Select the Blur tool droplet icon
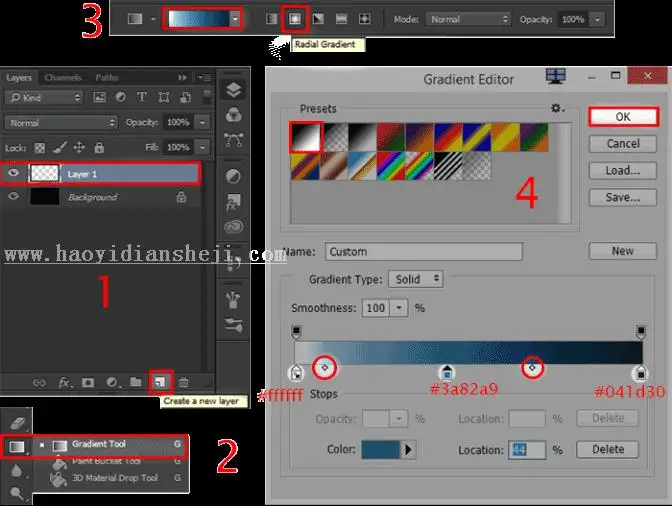Viewport: 672px width, 506px height. 16,471
